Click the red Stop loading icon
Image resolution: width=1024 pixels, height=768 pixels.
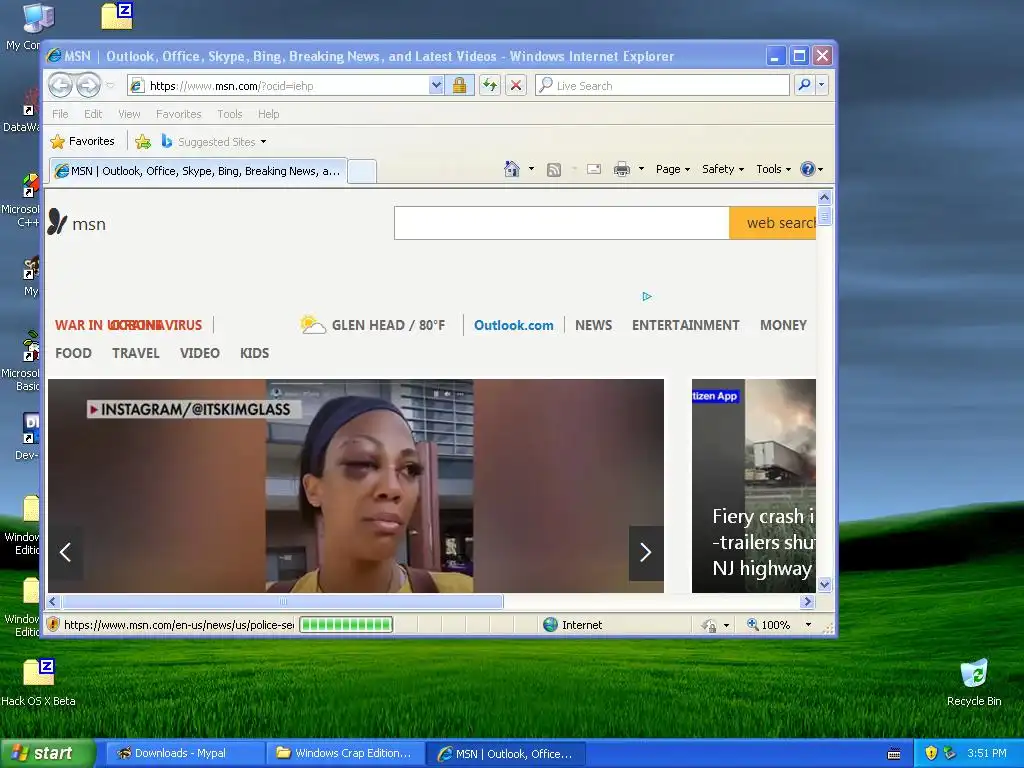click(516, 85)
